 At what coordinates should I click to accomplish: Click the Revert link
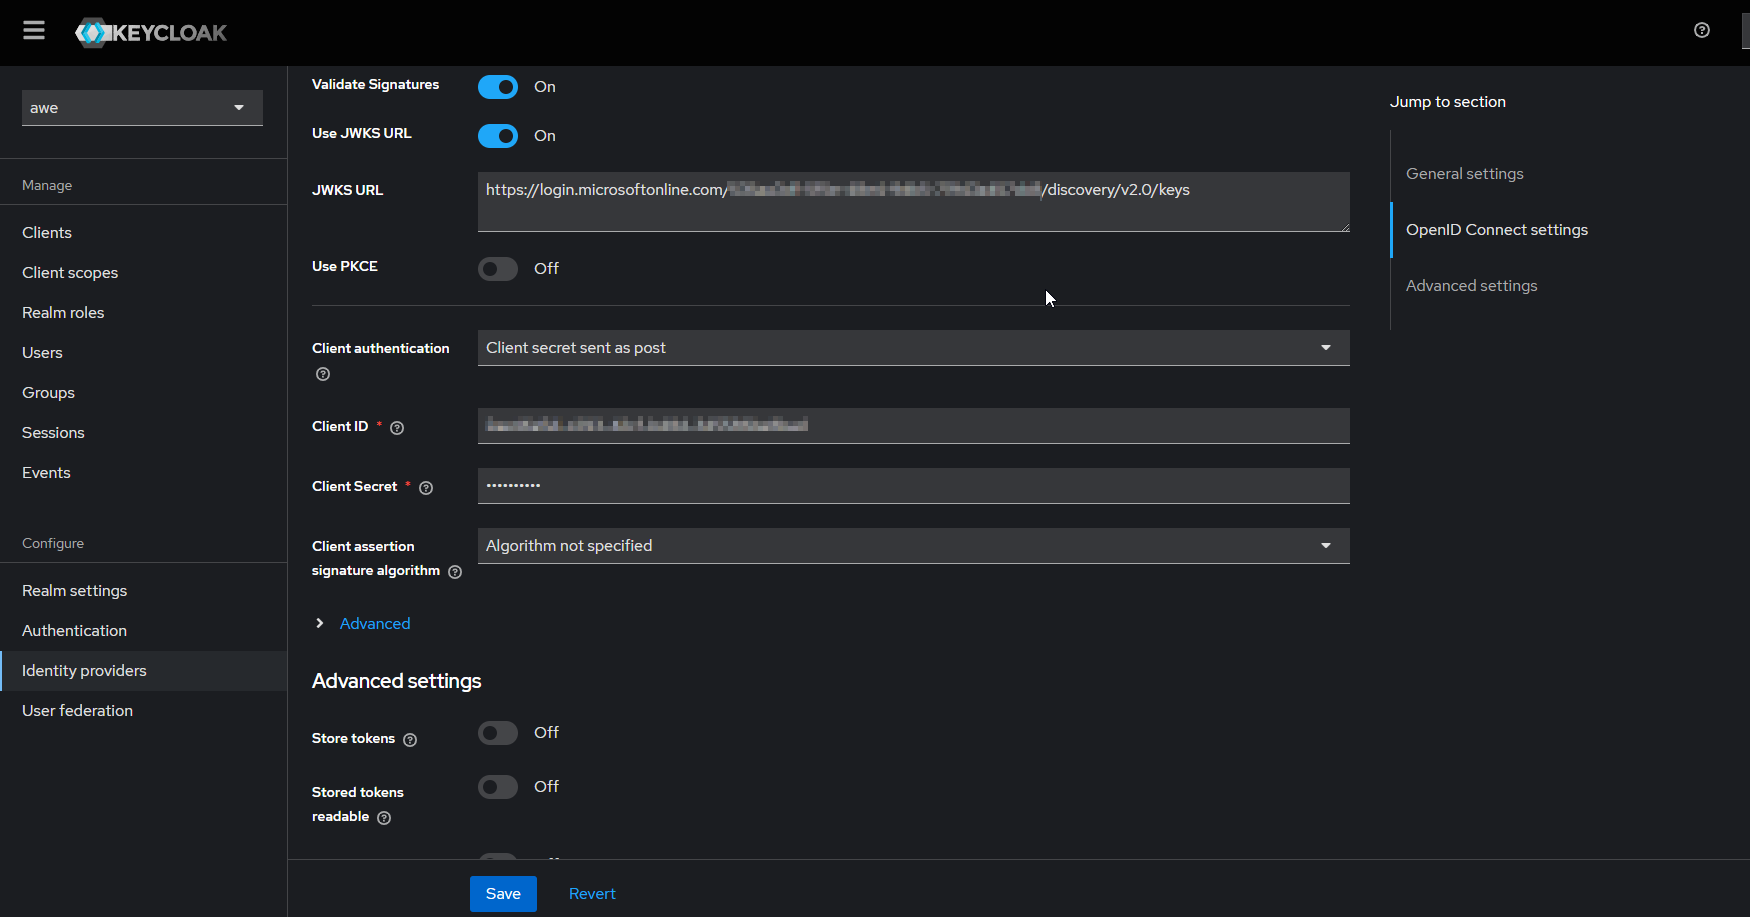pos(592,894)
